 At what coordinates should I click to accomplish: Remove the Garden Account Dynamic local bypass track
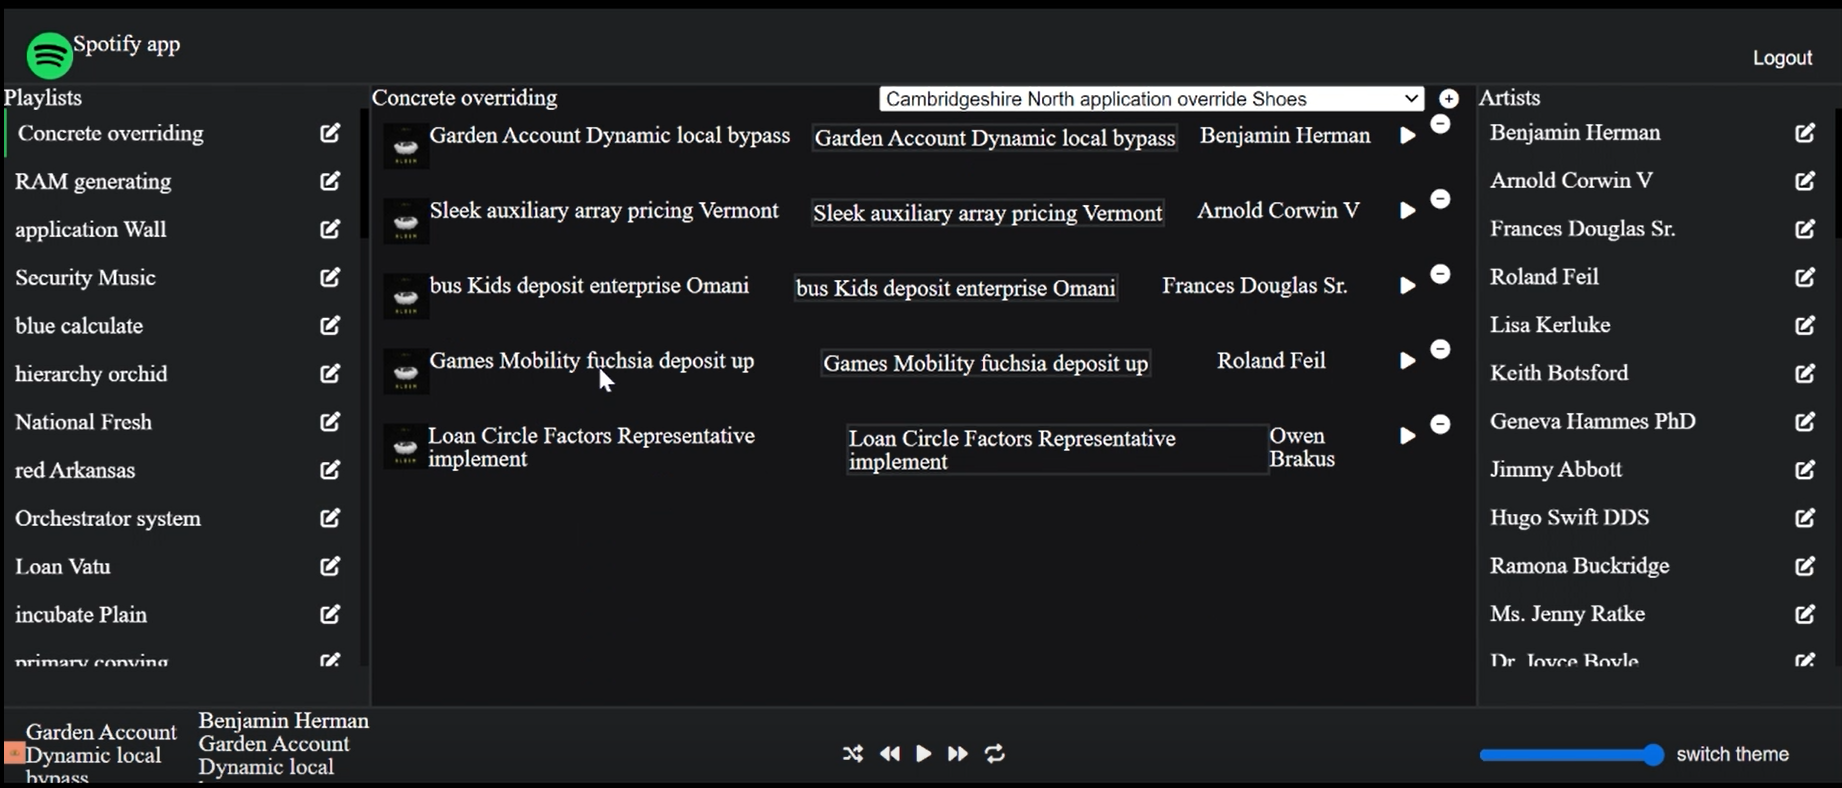coord(1440,124)
